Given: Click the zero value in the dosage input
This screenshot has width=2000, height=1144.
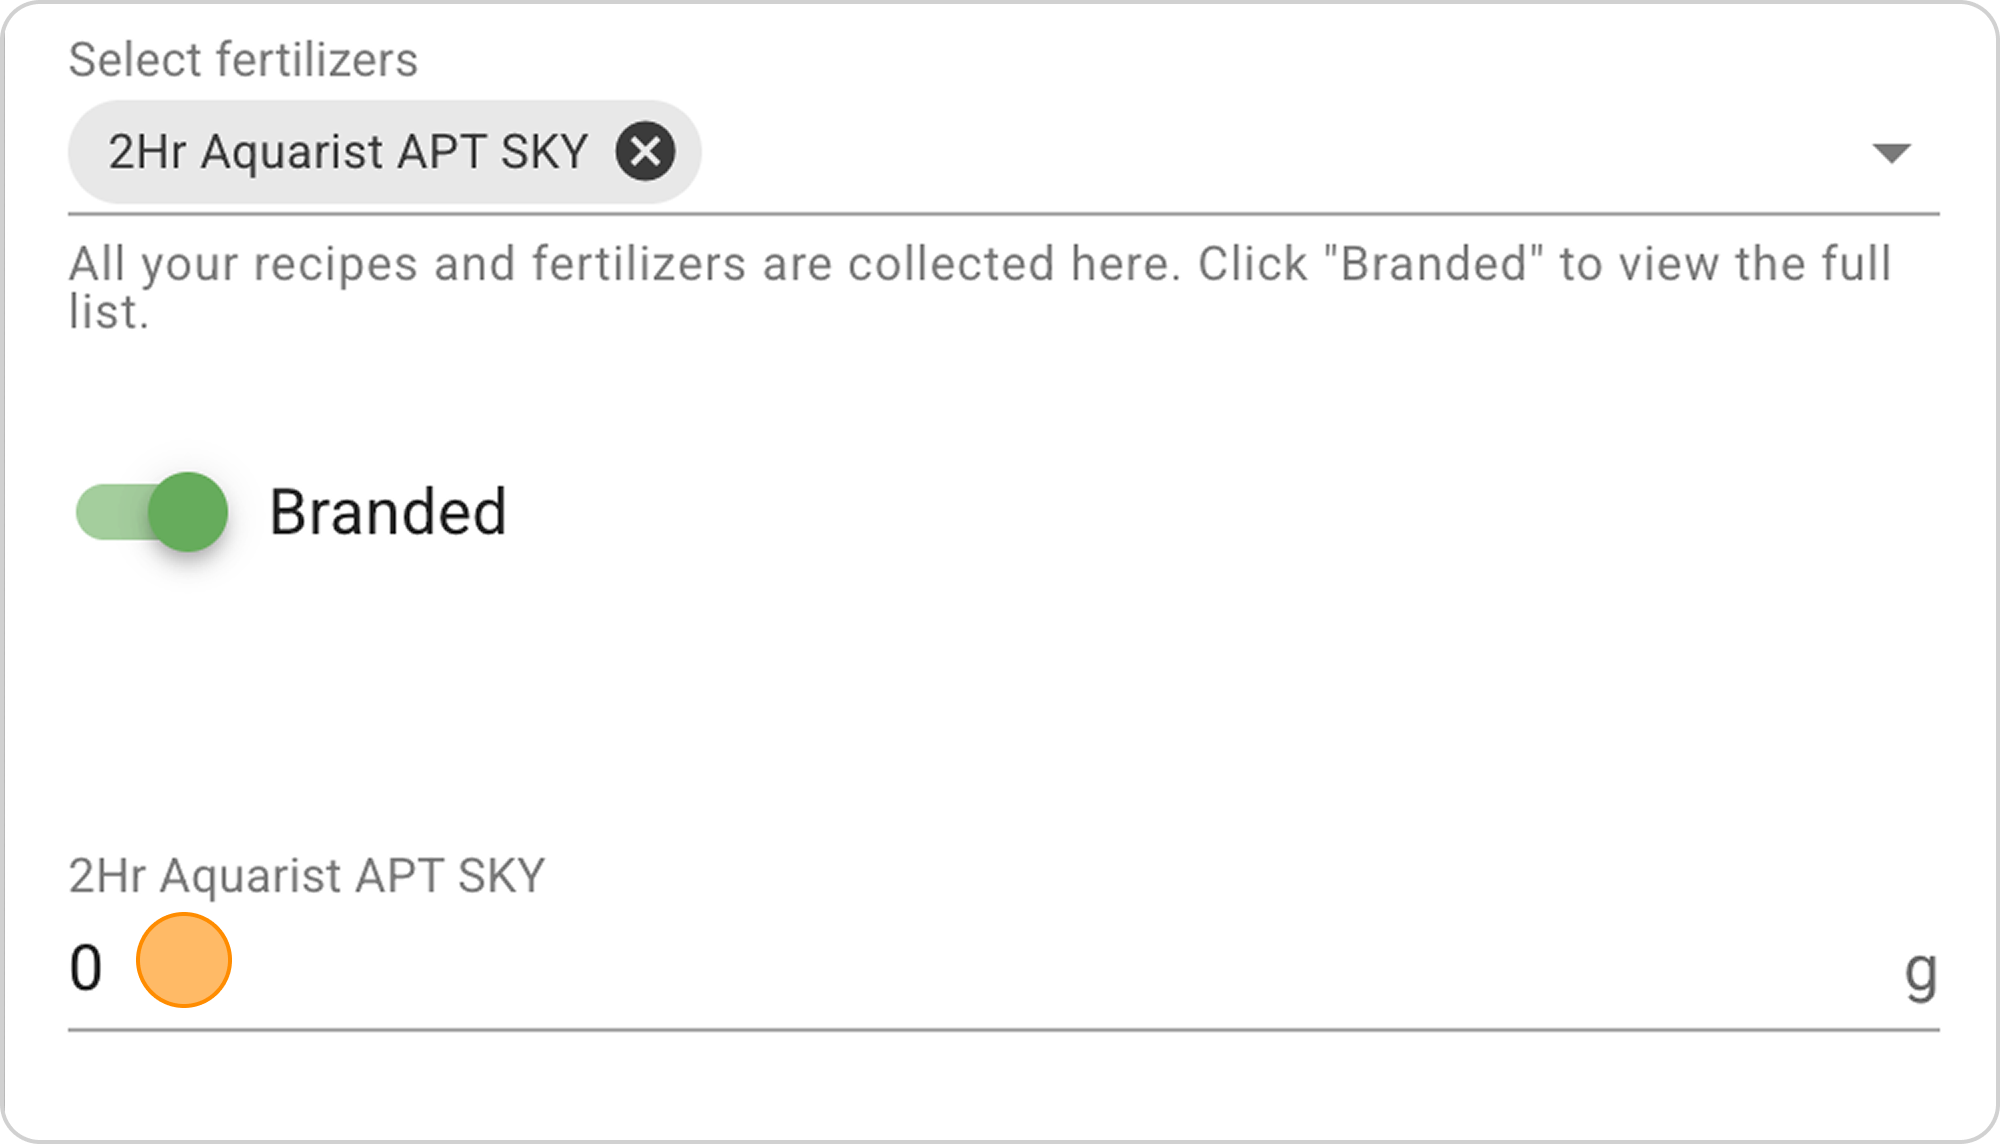Looking at the screenshot, I should click(x=86, y=968).
